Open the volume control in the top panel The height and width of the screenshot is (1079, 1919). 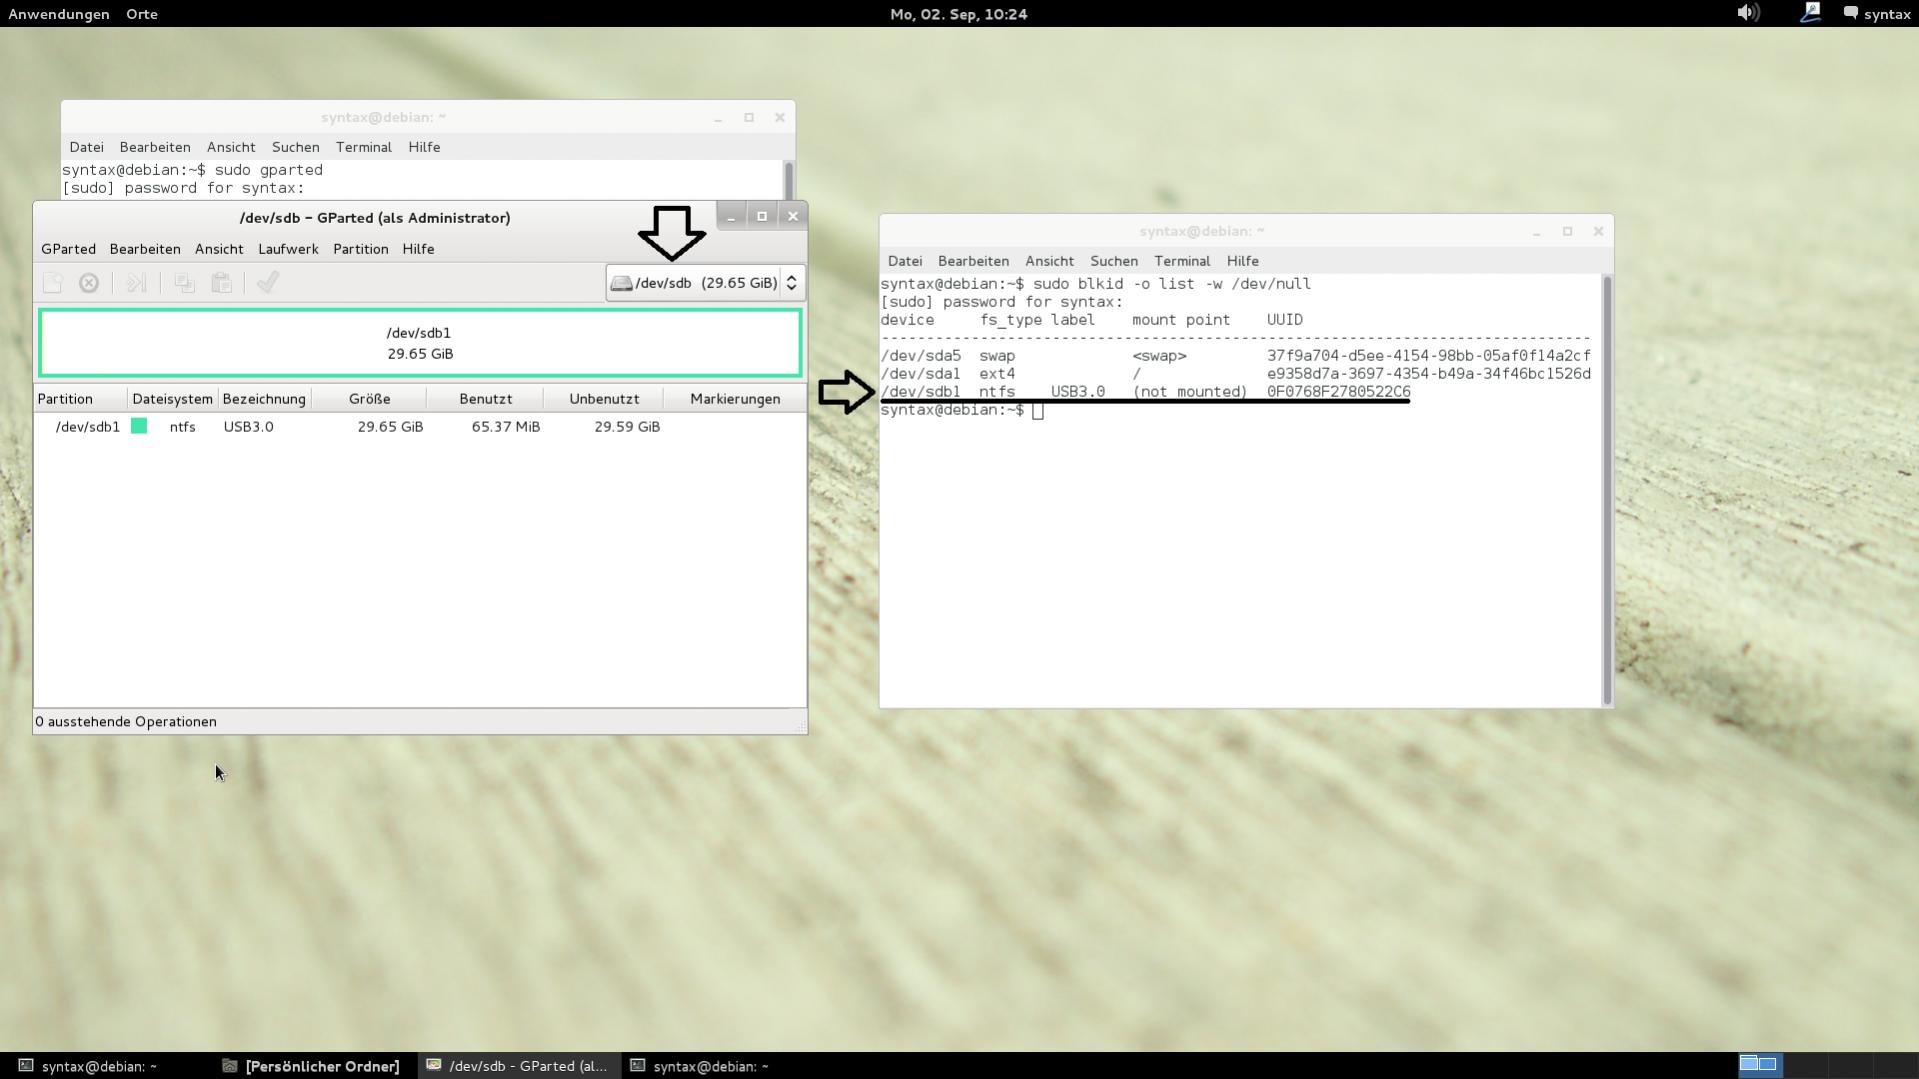[1748, 13]
